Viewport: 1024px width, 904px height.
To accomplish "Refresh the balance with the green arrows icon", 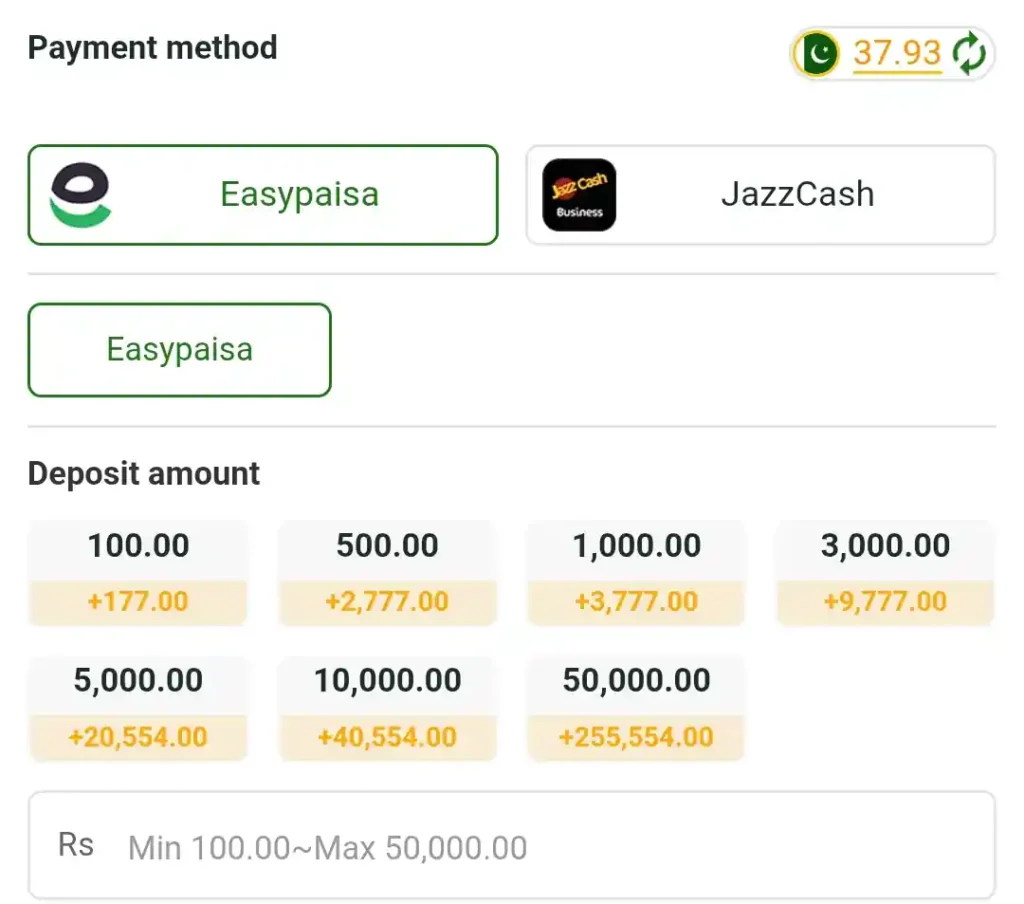I will tap(969, 53).
